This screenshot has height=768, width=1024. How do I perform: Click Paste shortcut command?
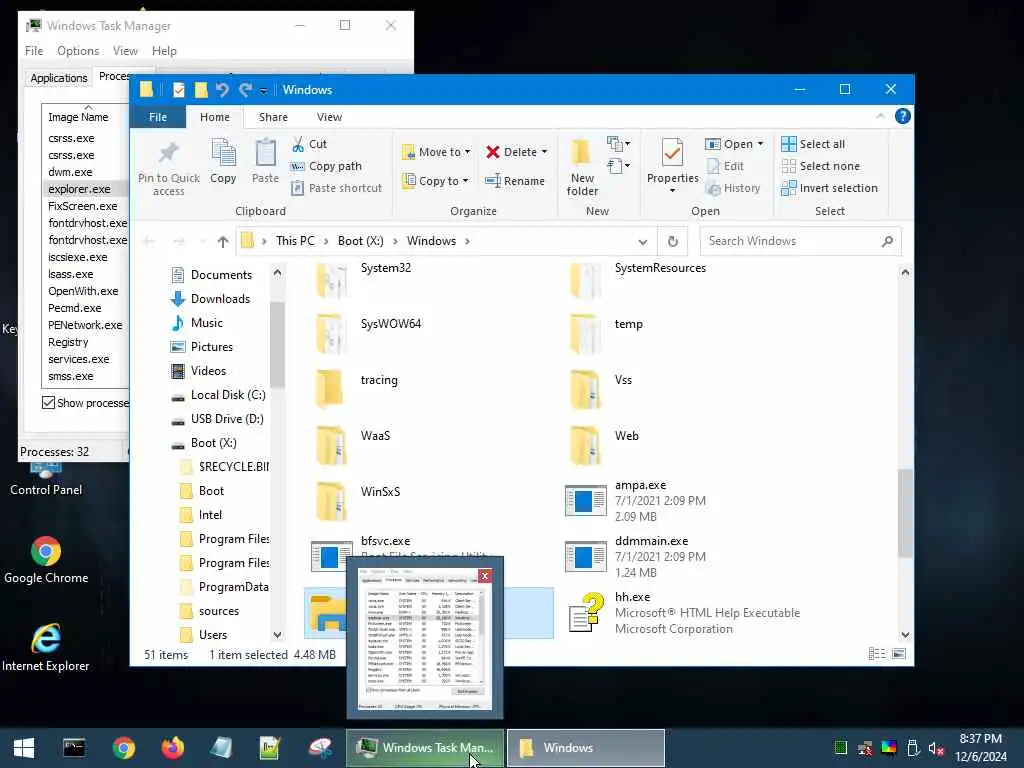pyautogui.click(x=336, y=188)
